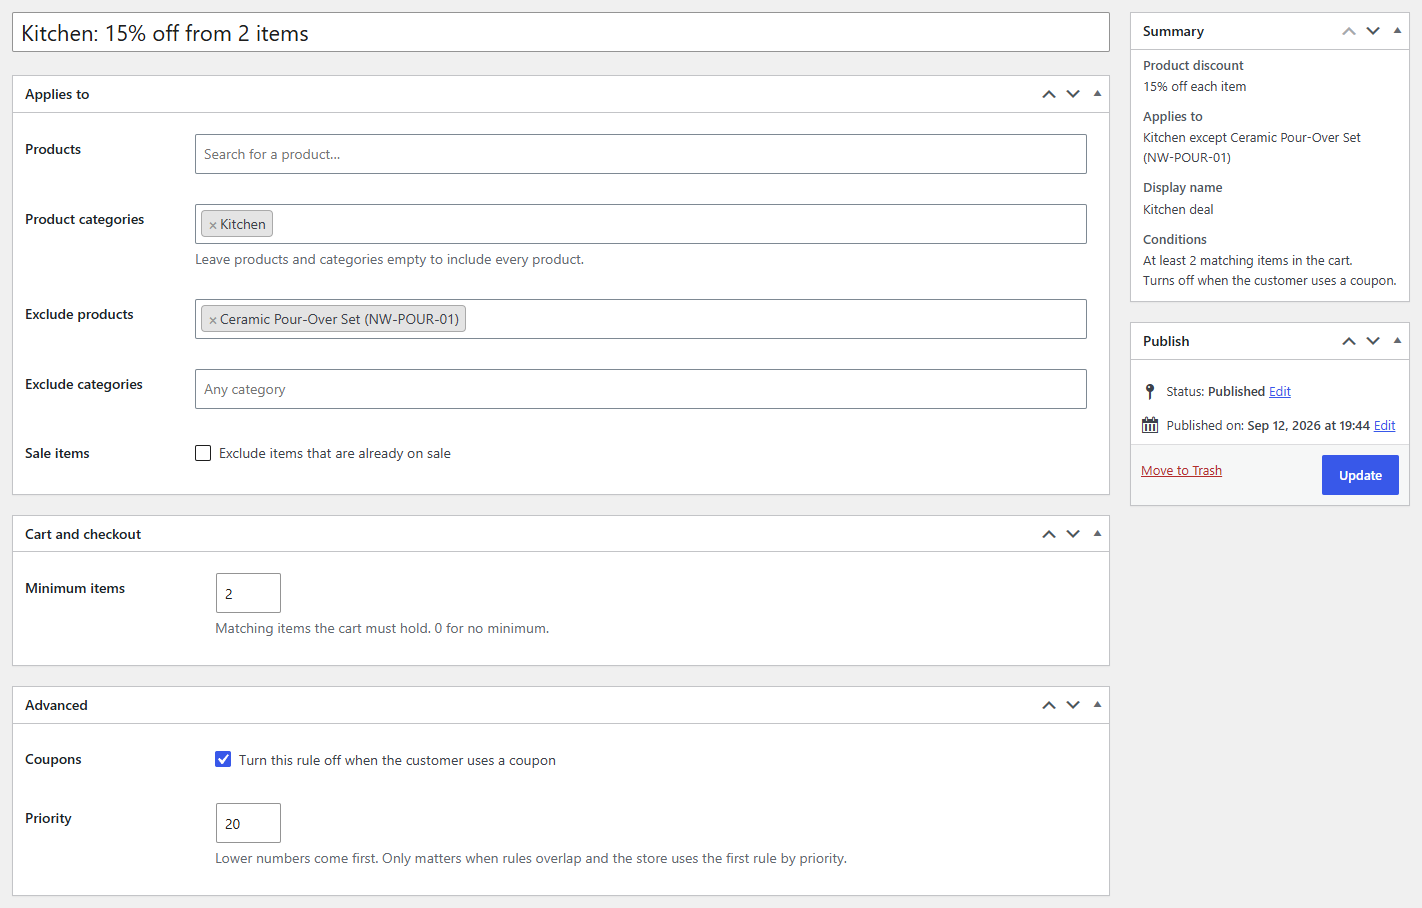Collapse the Applies to panel
Screen dimensions: 1422x908
(x=1097, y=94)
